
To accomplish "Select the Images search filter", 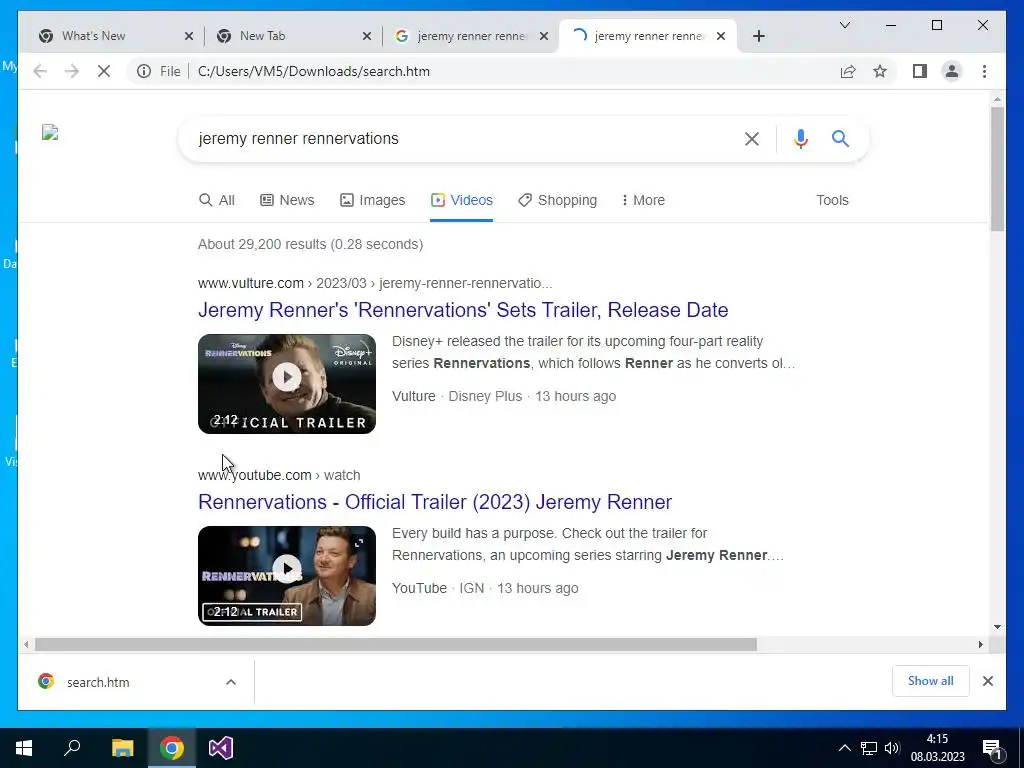I will pyautogui.click(x=372, y=200).
